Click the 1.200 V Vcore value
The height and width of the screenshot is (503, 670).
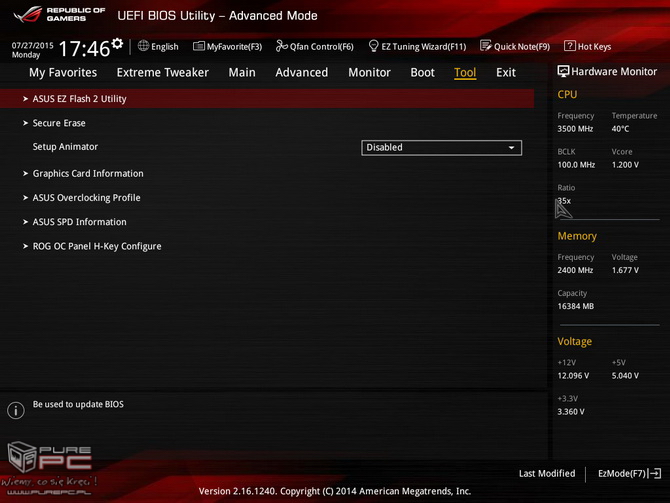(625, 165)
